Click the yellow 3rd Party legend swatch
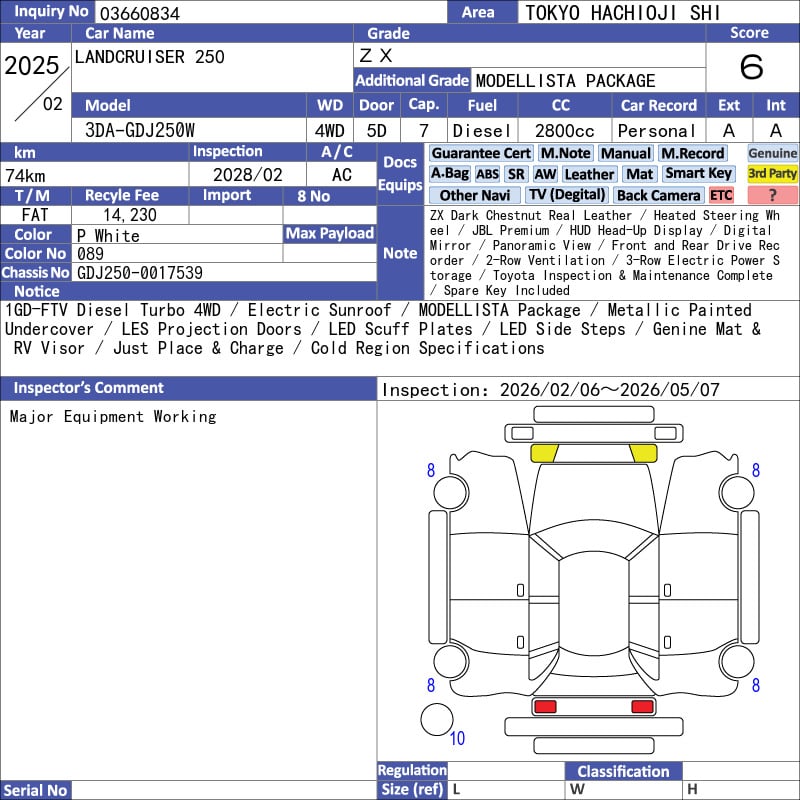 772,174
